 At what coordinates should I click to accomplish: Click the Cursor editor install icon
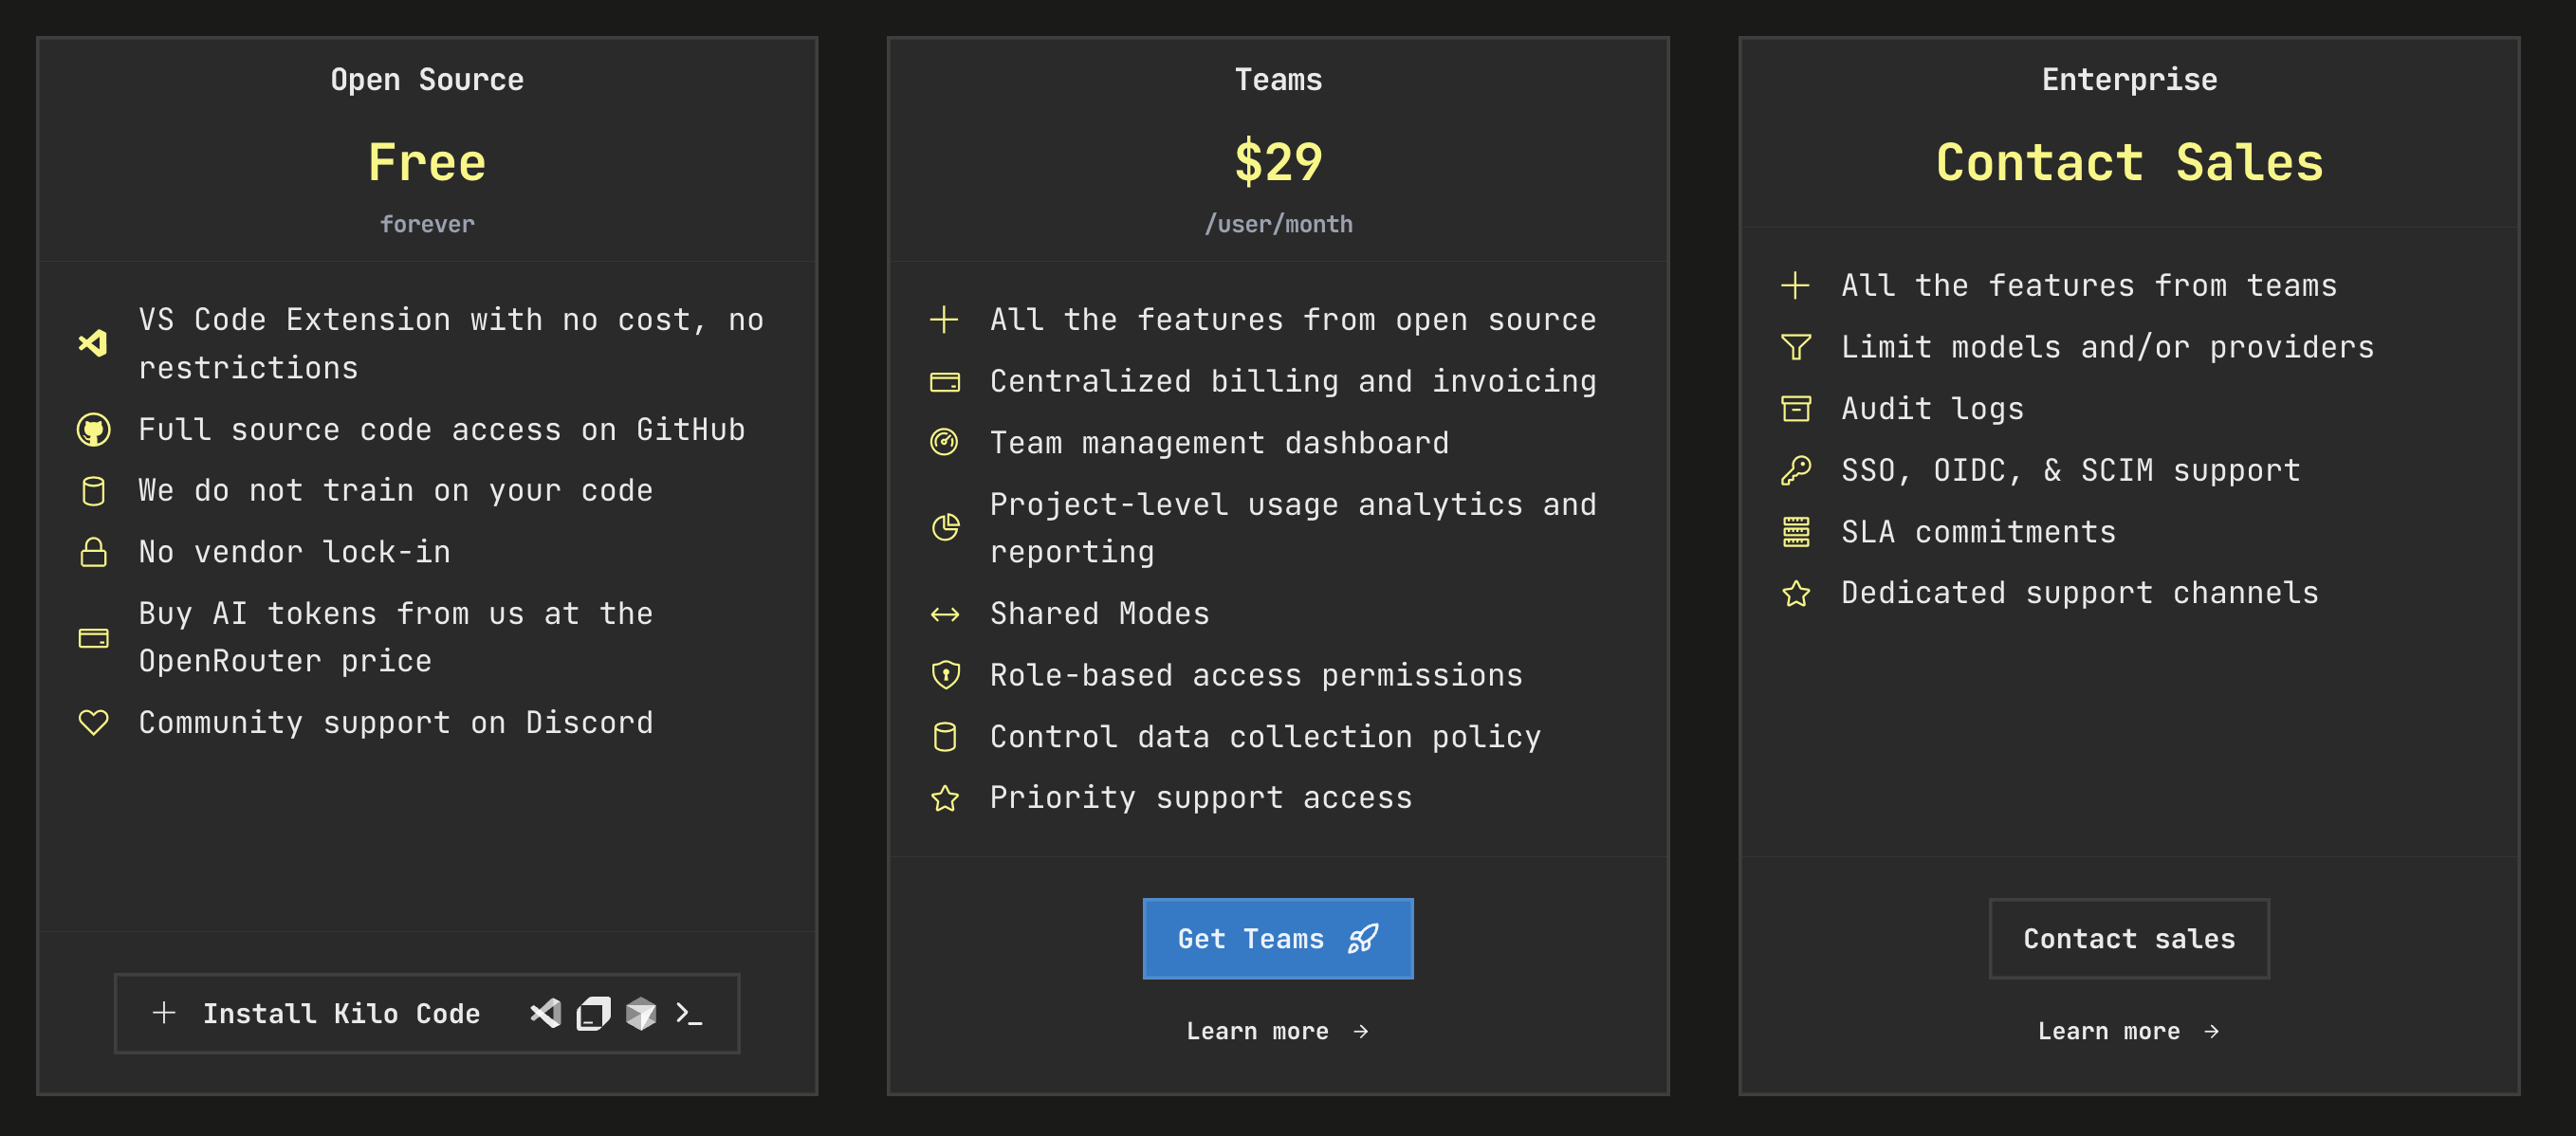(x=592, y=1013)
